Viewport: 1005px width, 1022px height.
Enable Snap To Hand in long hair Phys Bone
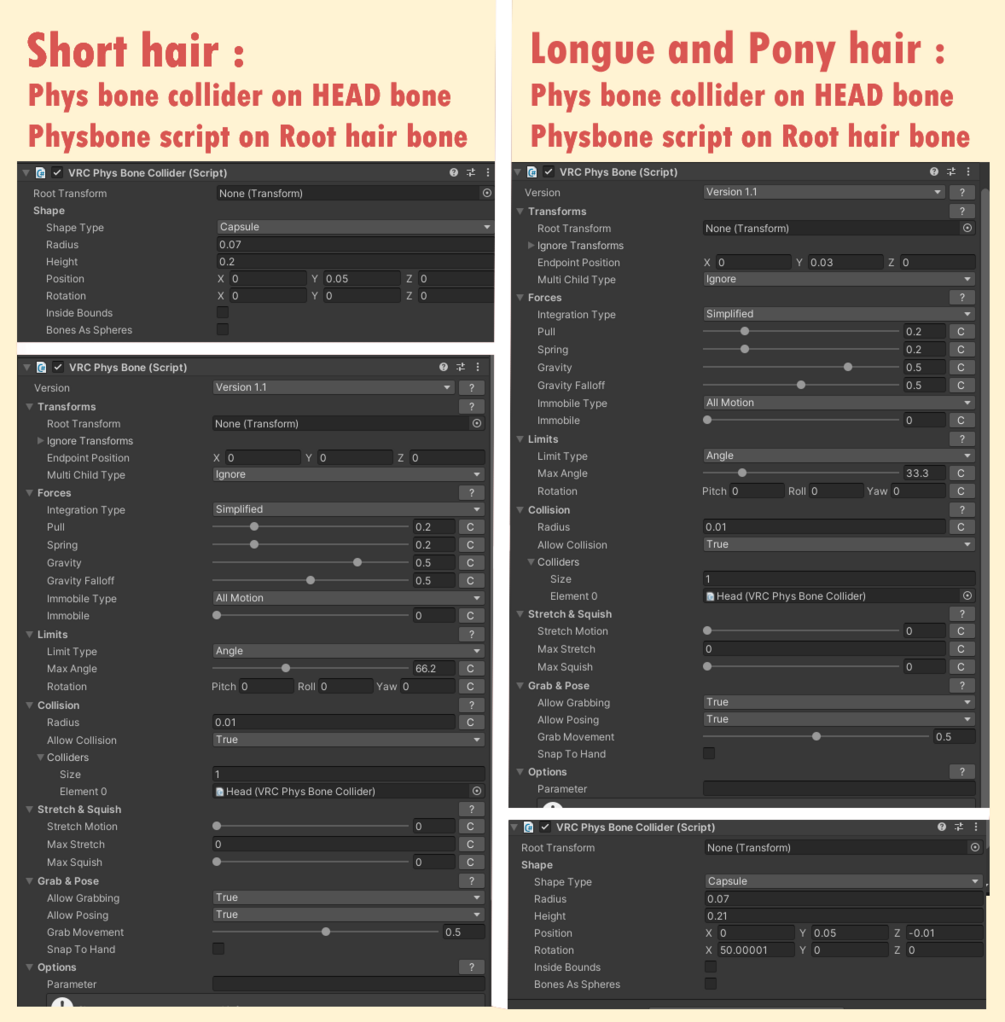click(x=709, y=753)
